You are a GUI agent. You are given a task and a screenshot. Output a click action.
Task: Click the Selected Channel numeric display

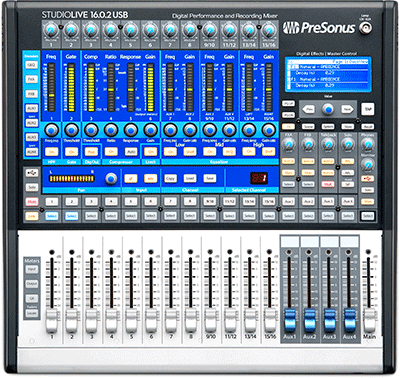coord(259,178)
